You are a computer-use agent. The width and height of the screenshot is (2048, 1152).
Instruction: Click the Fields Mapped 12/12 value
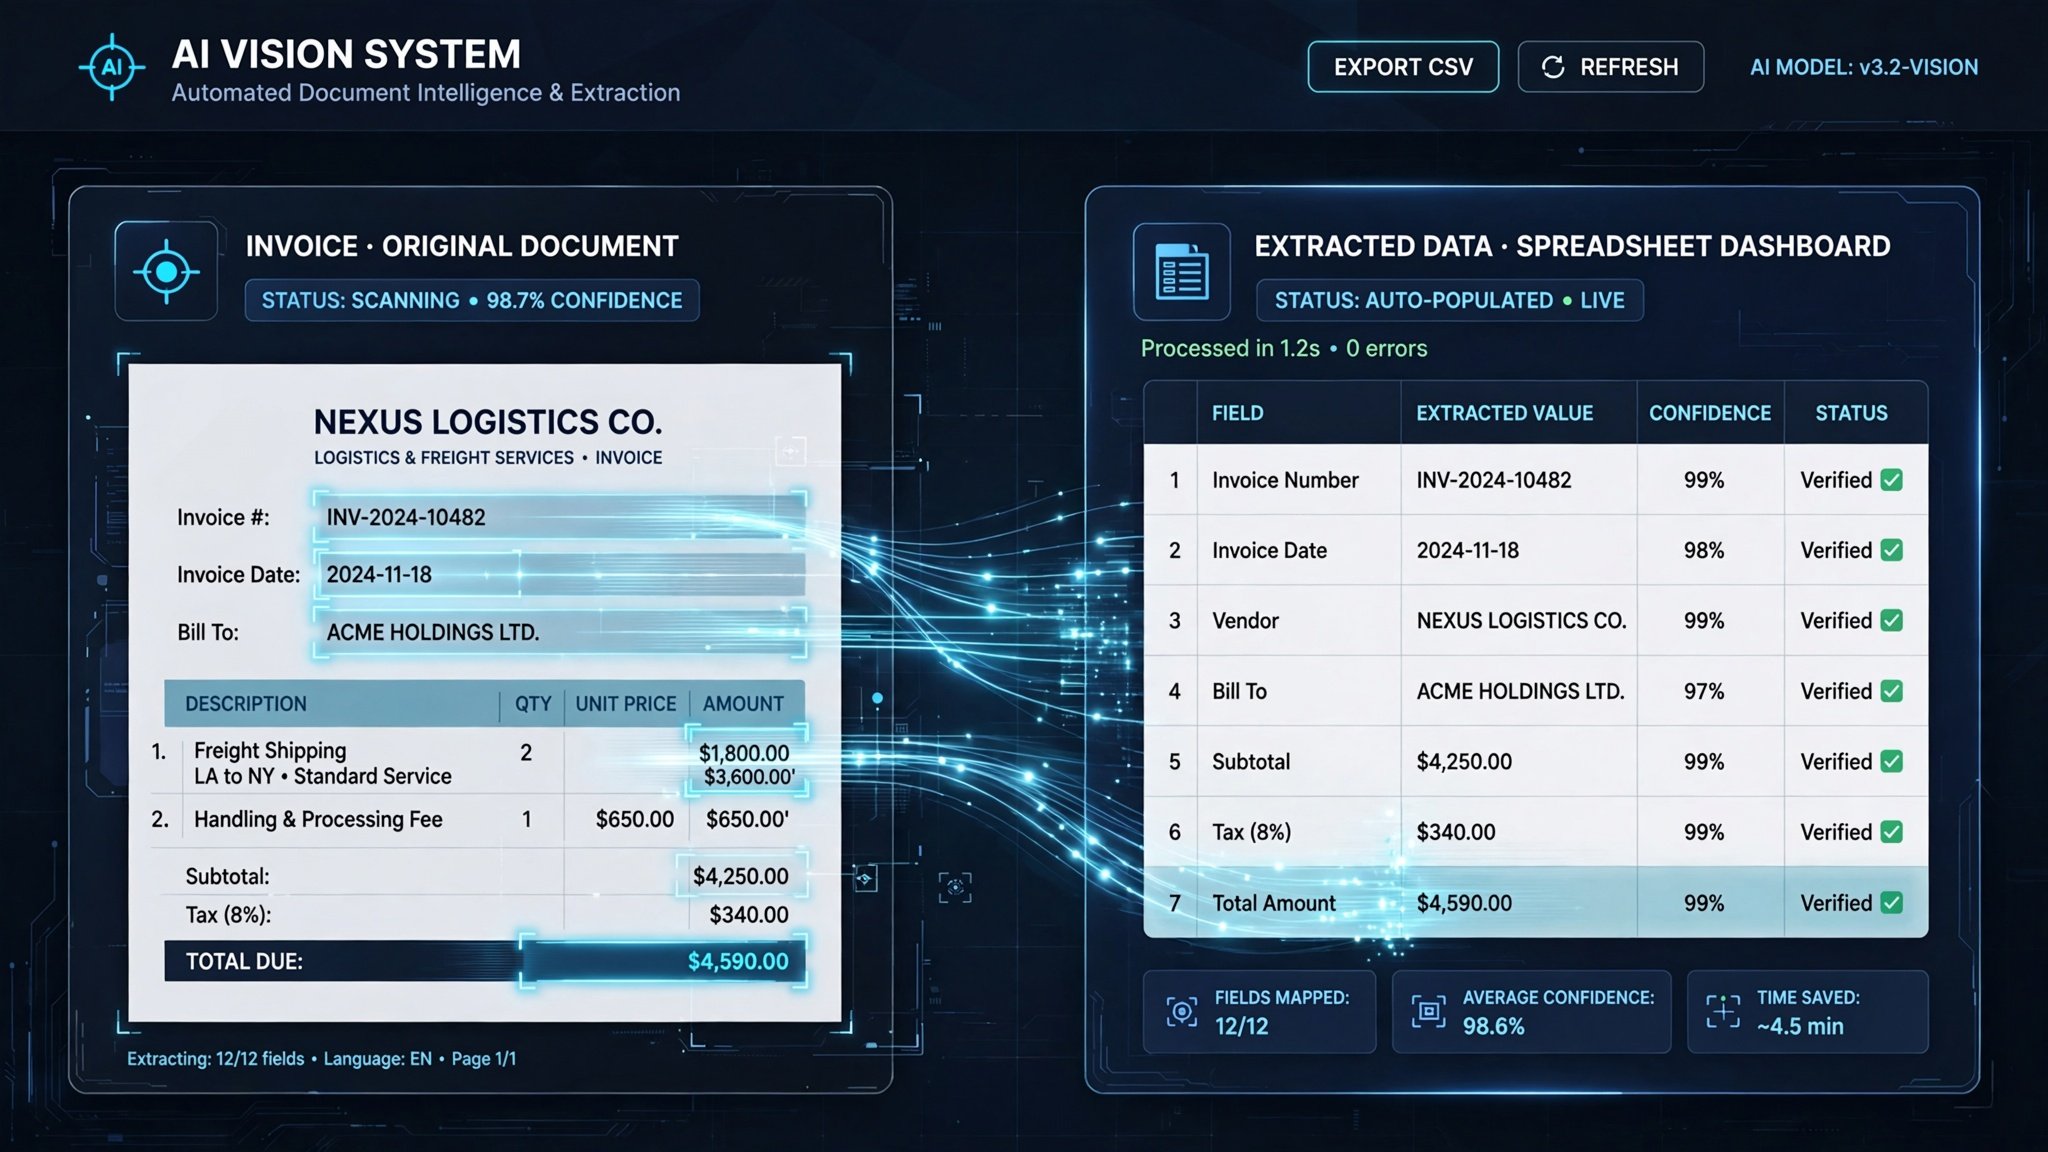coord(1241,1026)
